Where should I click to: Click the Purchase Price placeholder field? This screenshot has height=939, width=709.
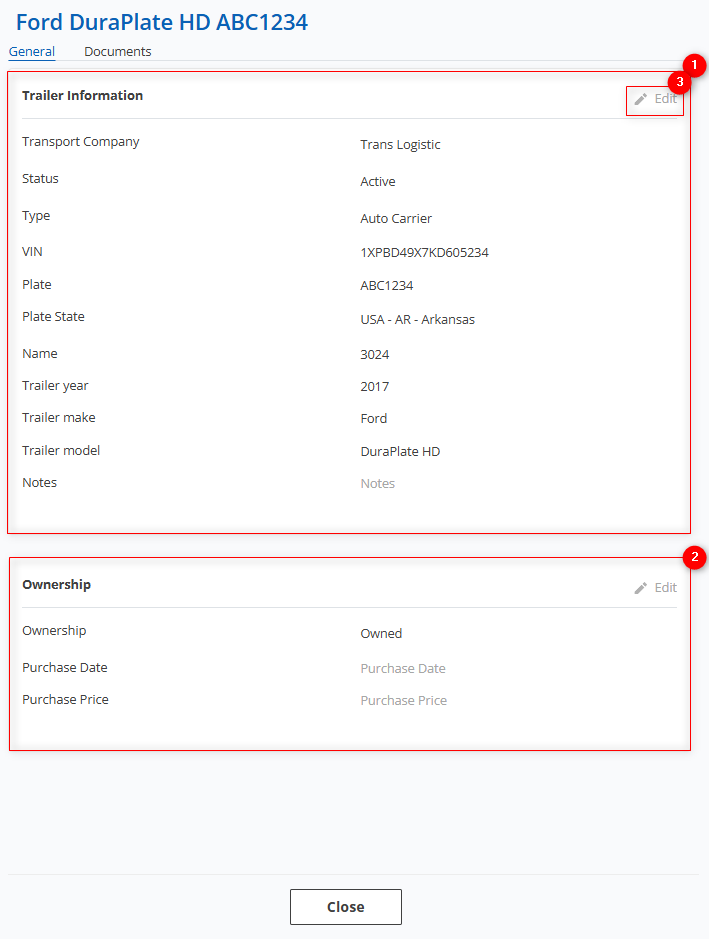403,701
